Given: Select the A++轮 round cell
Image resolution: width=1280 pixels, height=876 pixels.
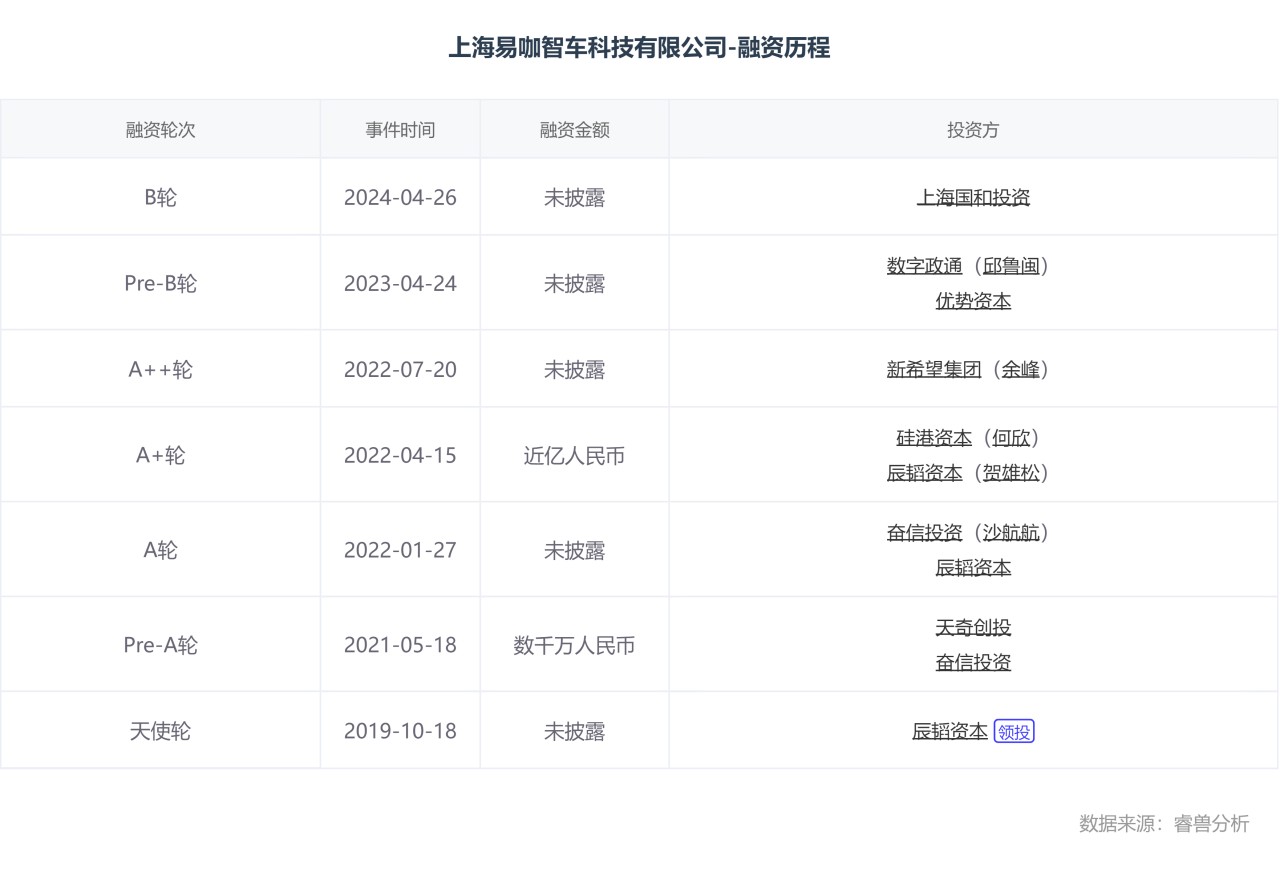Looking at the screenshot, I should [x=160, y=369].
